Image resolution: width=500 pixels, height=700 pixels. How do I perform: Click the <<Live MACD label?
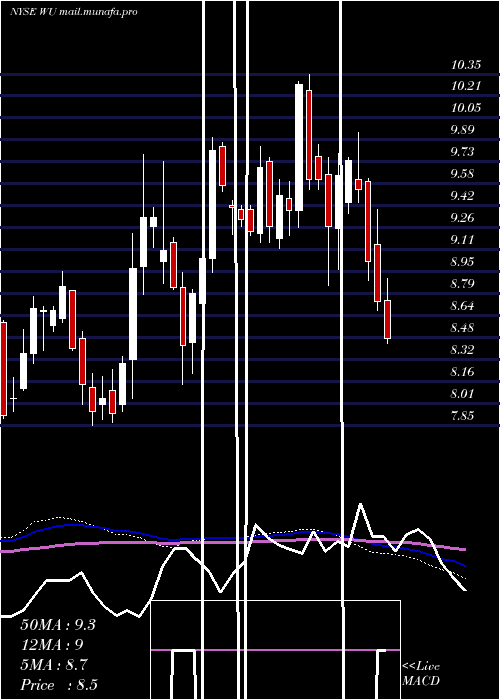click(x=421, y=674)
